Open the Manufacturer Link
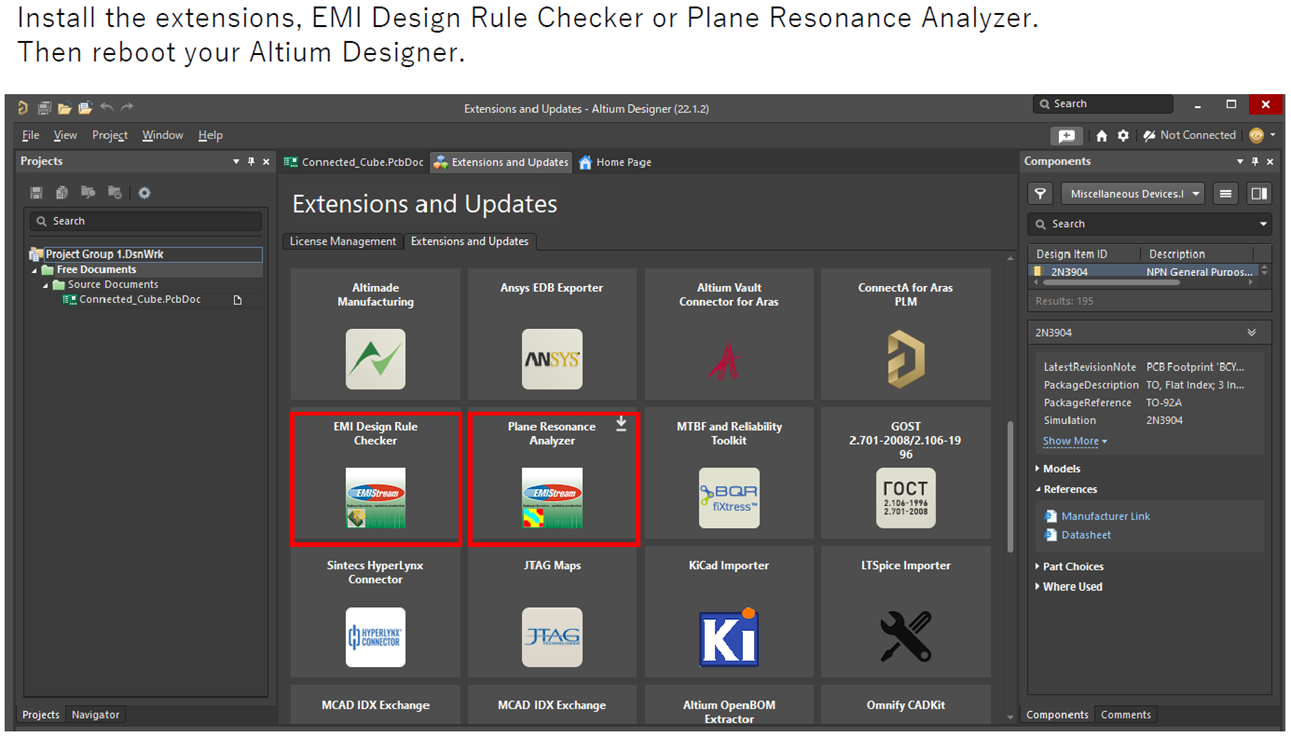The height and width of the screenshot is (737, 1291). [1105, 517]
